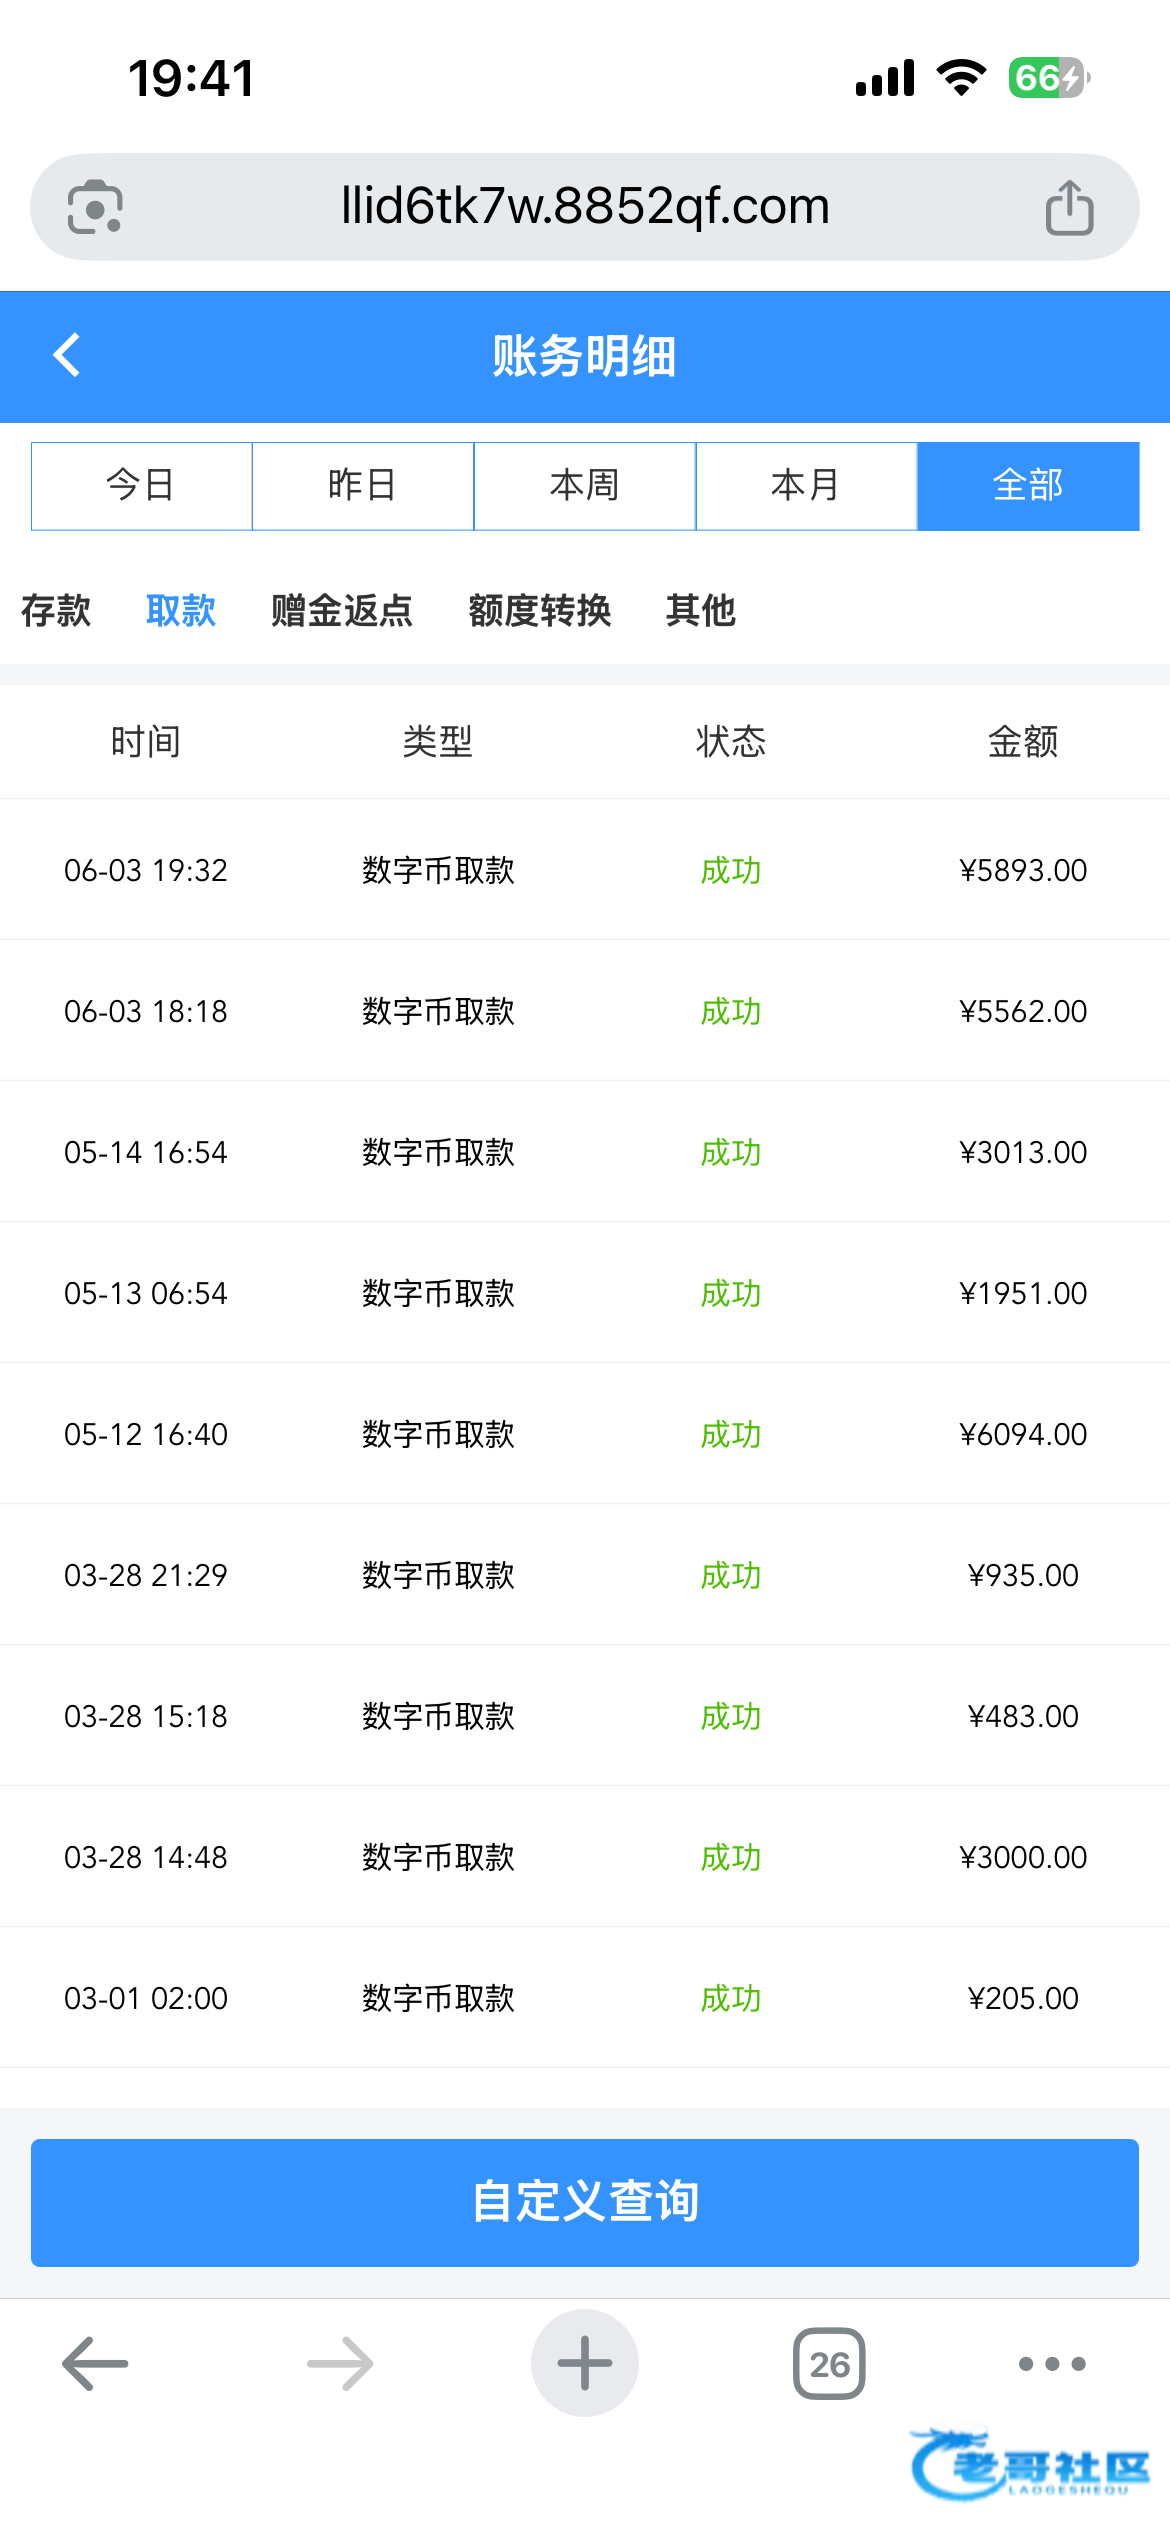Image resolution: width=1170 pixels, height=2532 pixels.
Task: Click the 自定义查询 button
Action: coord(585,2202)
